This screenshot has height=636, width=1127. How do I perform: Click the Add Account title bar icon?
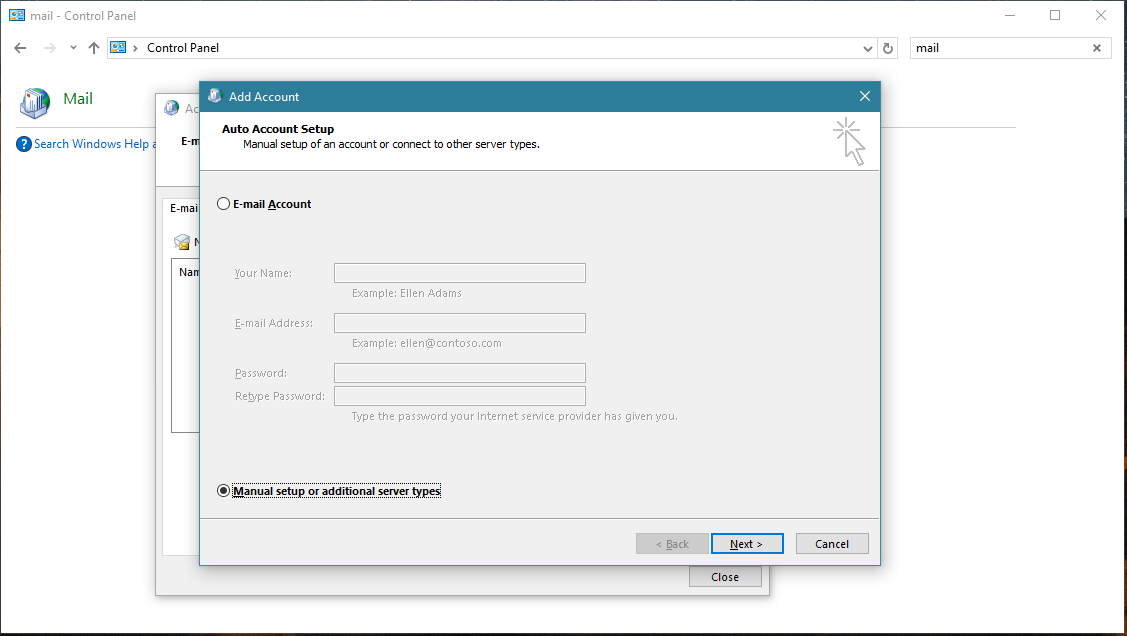[x=214, y=96]
